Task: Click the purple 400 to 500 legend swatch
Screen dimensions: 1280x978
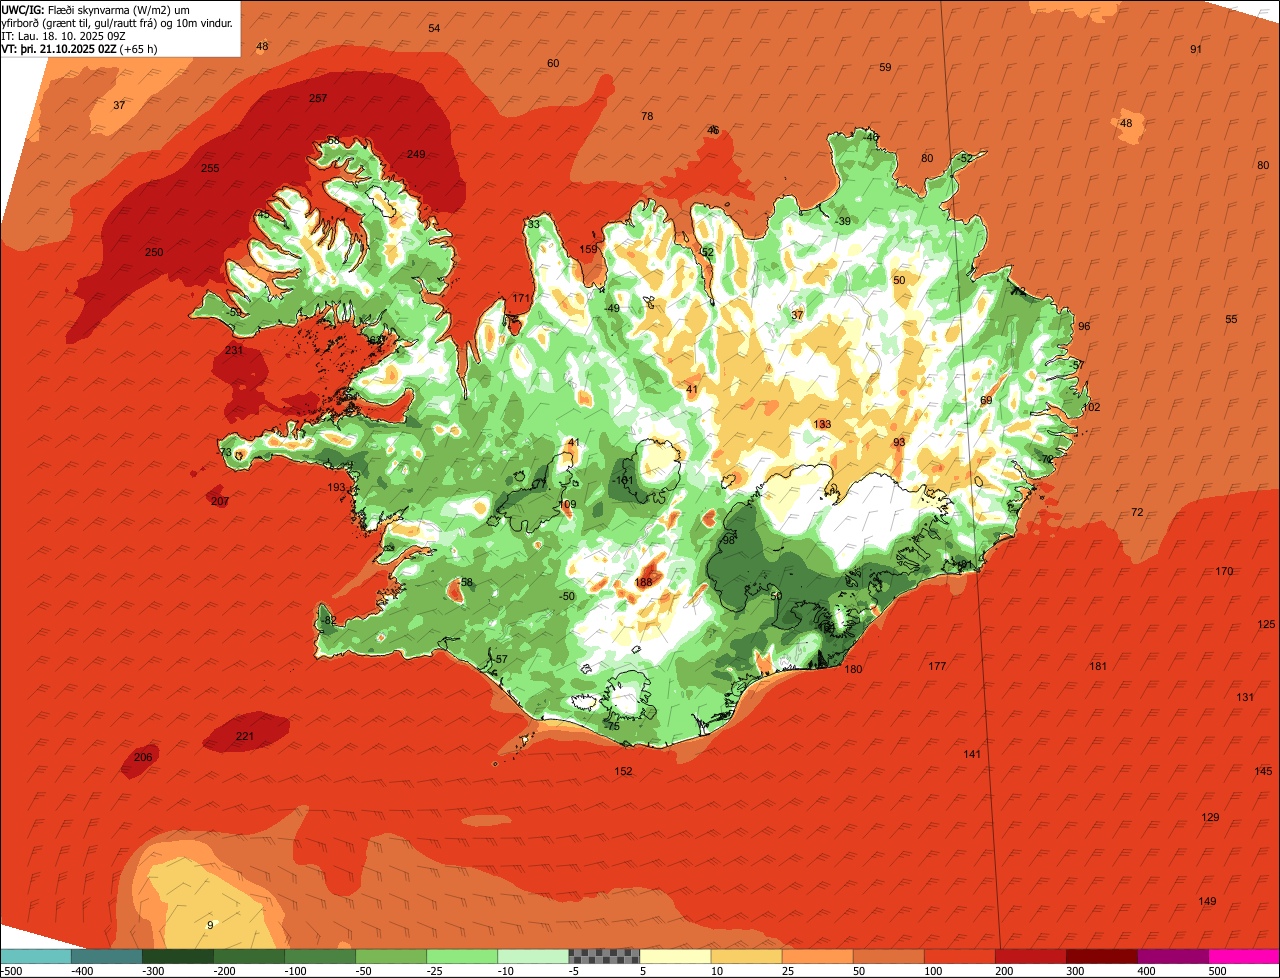Action: [x=1173, y=955]
